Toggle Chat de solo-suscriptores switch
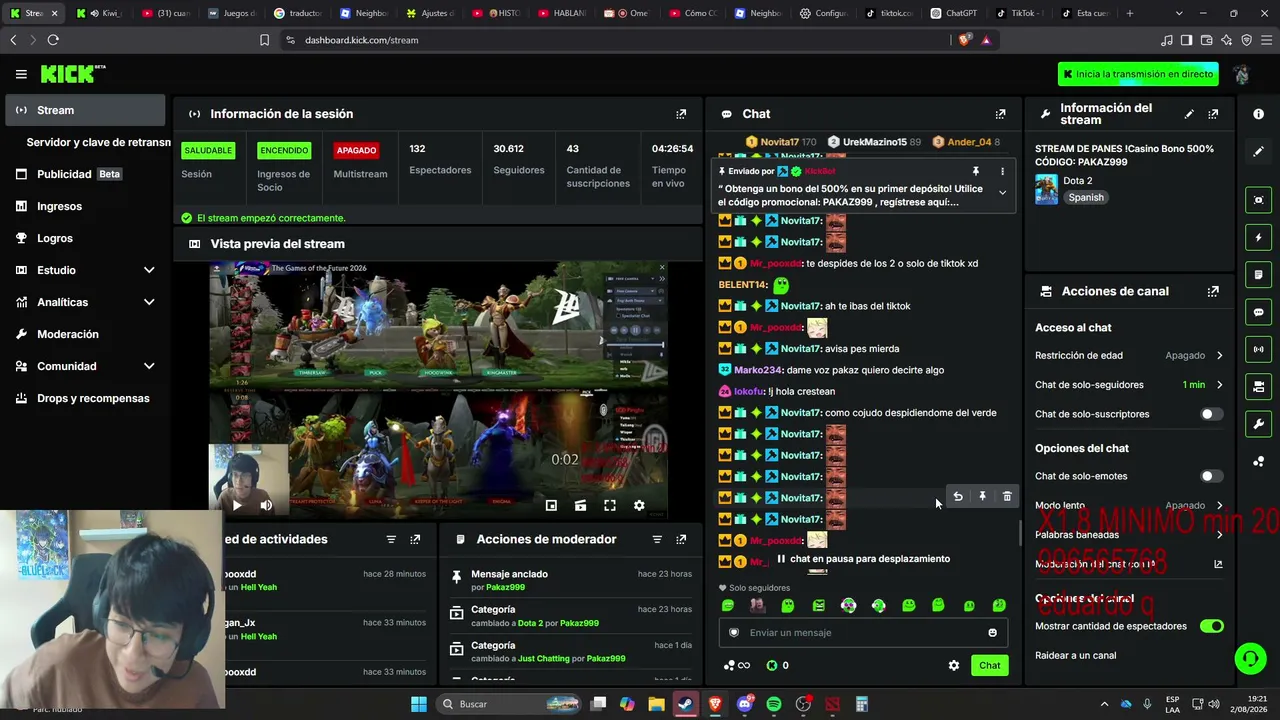 [1211, 414]
